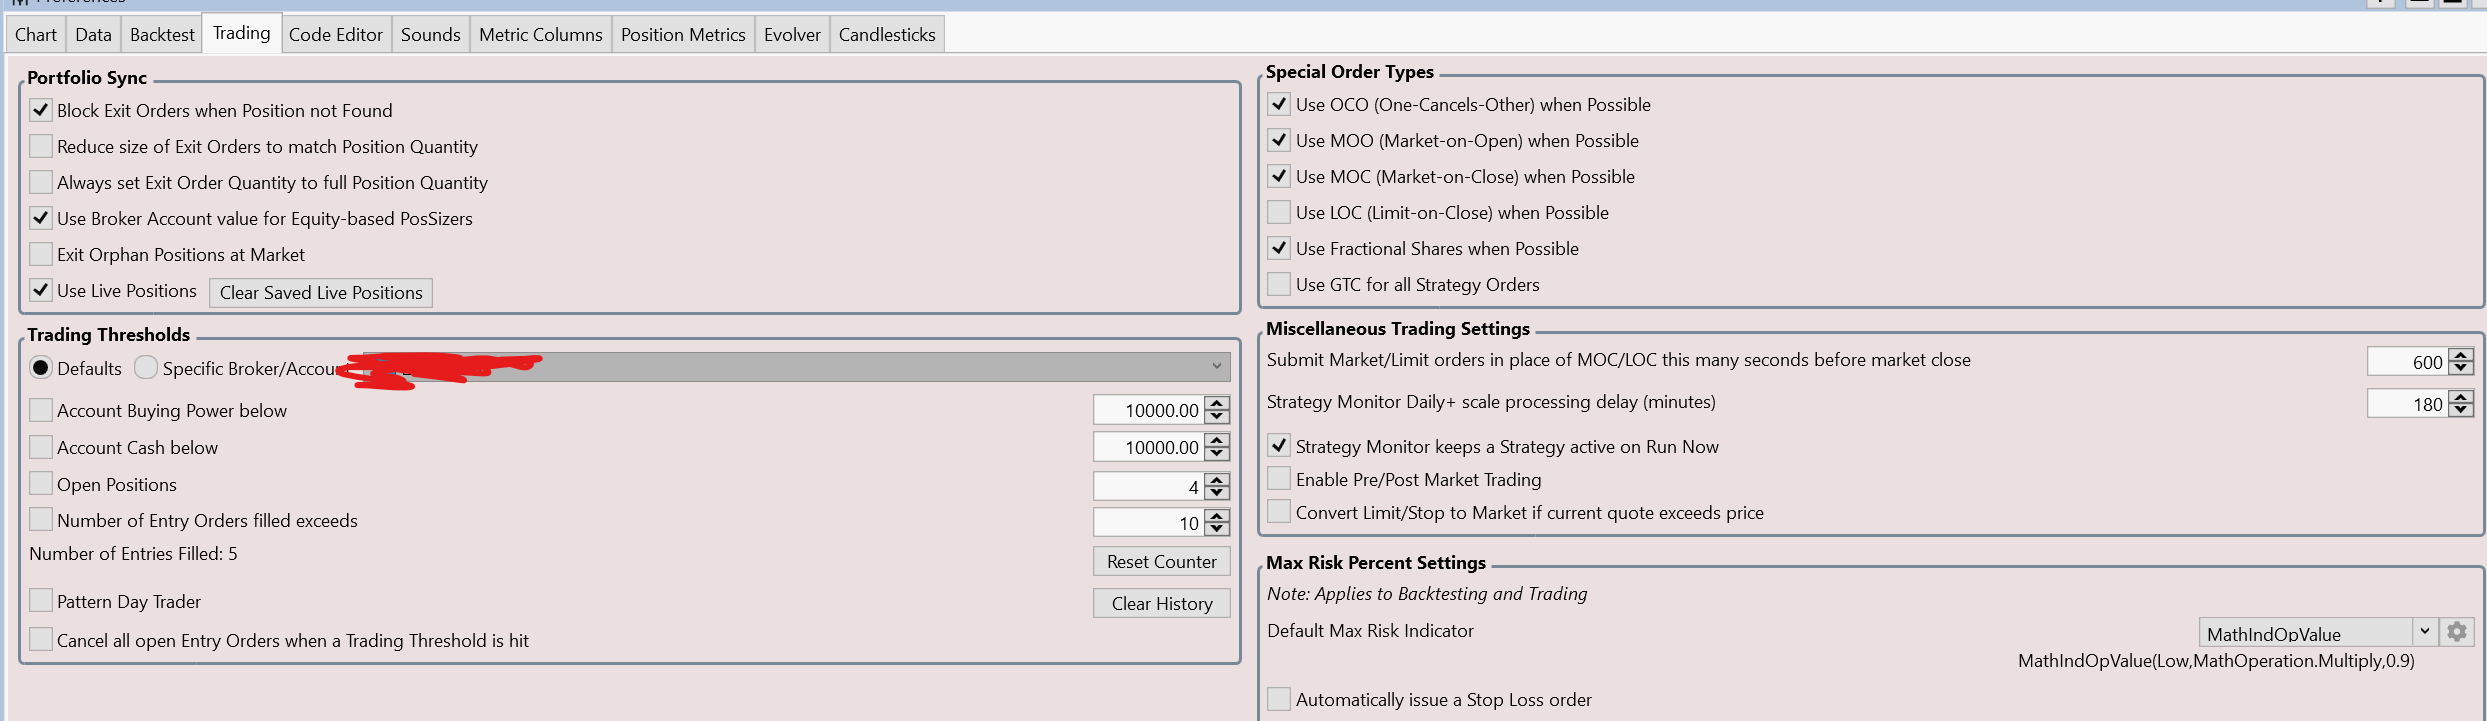
Task: Open the Default Max Risk Indicator dropdown
Action: point(2423,632)
